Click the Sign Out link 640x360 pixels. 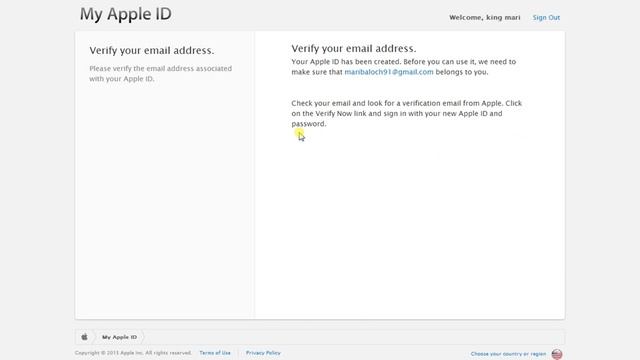pyautogui.click(x=546, y=18)
